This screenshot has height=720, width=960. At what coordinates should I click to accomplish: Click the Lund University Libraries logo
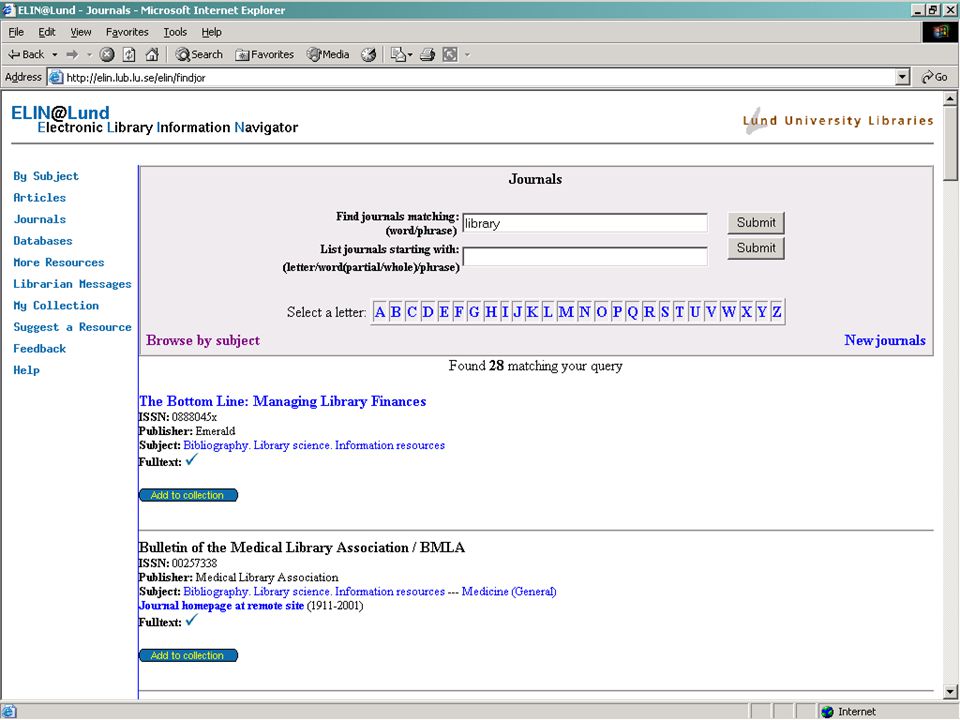[838, 121]
